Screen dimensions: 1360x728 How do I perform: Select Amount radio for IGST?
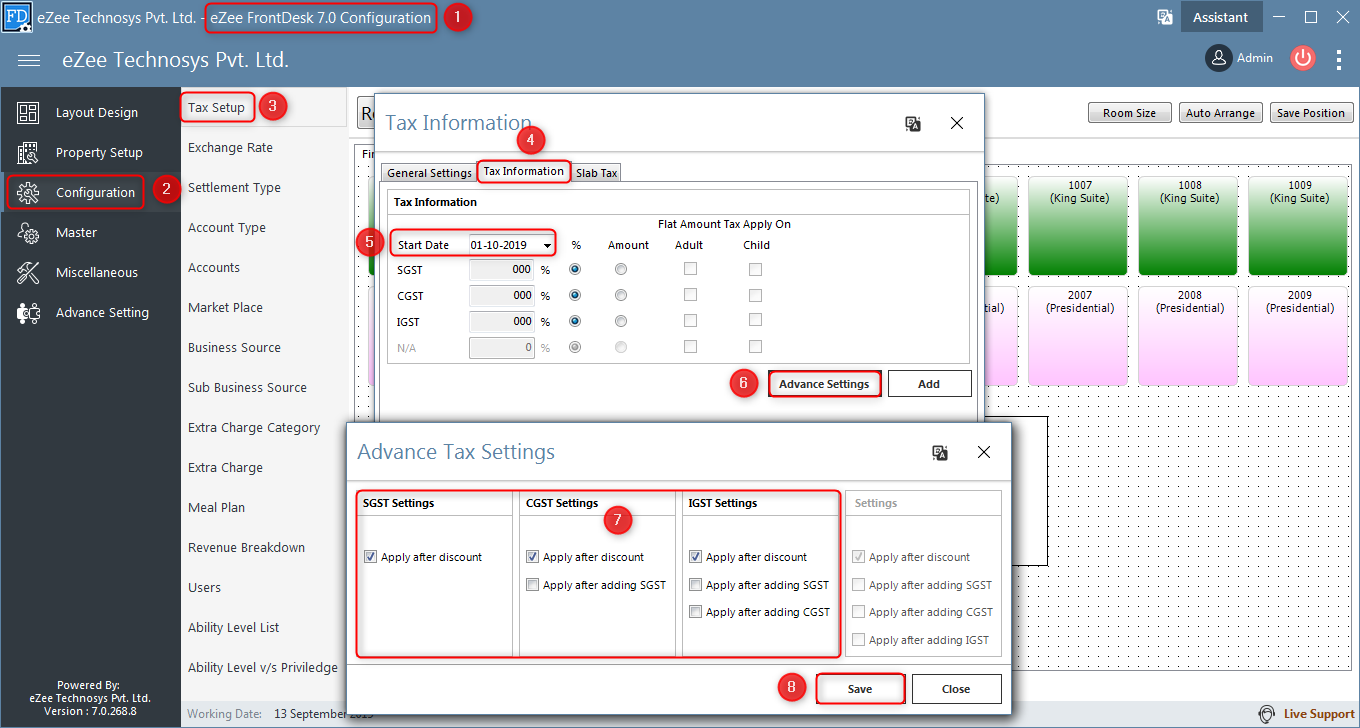click(x=621, y=321)
